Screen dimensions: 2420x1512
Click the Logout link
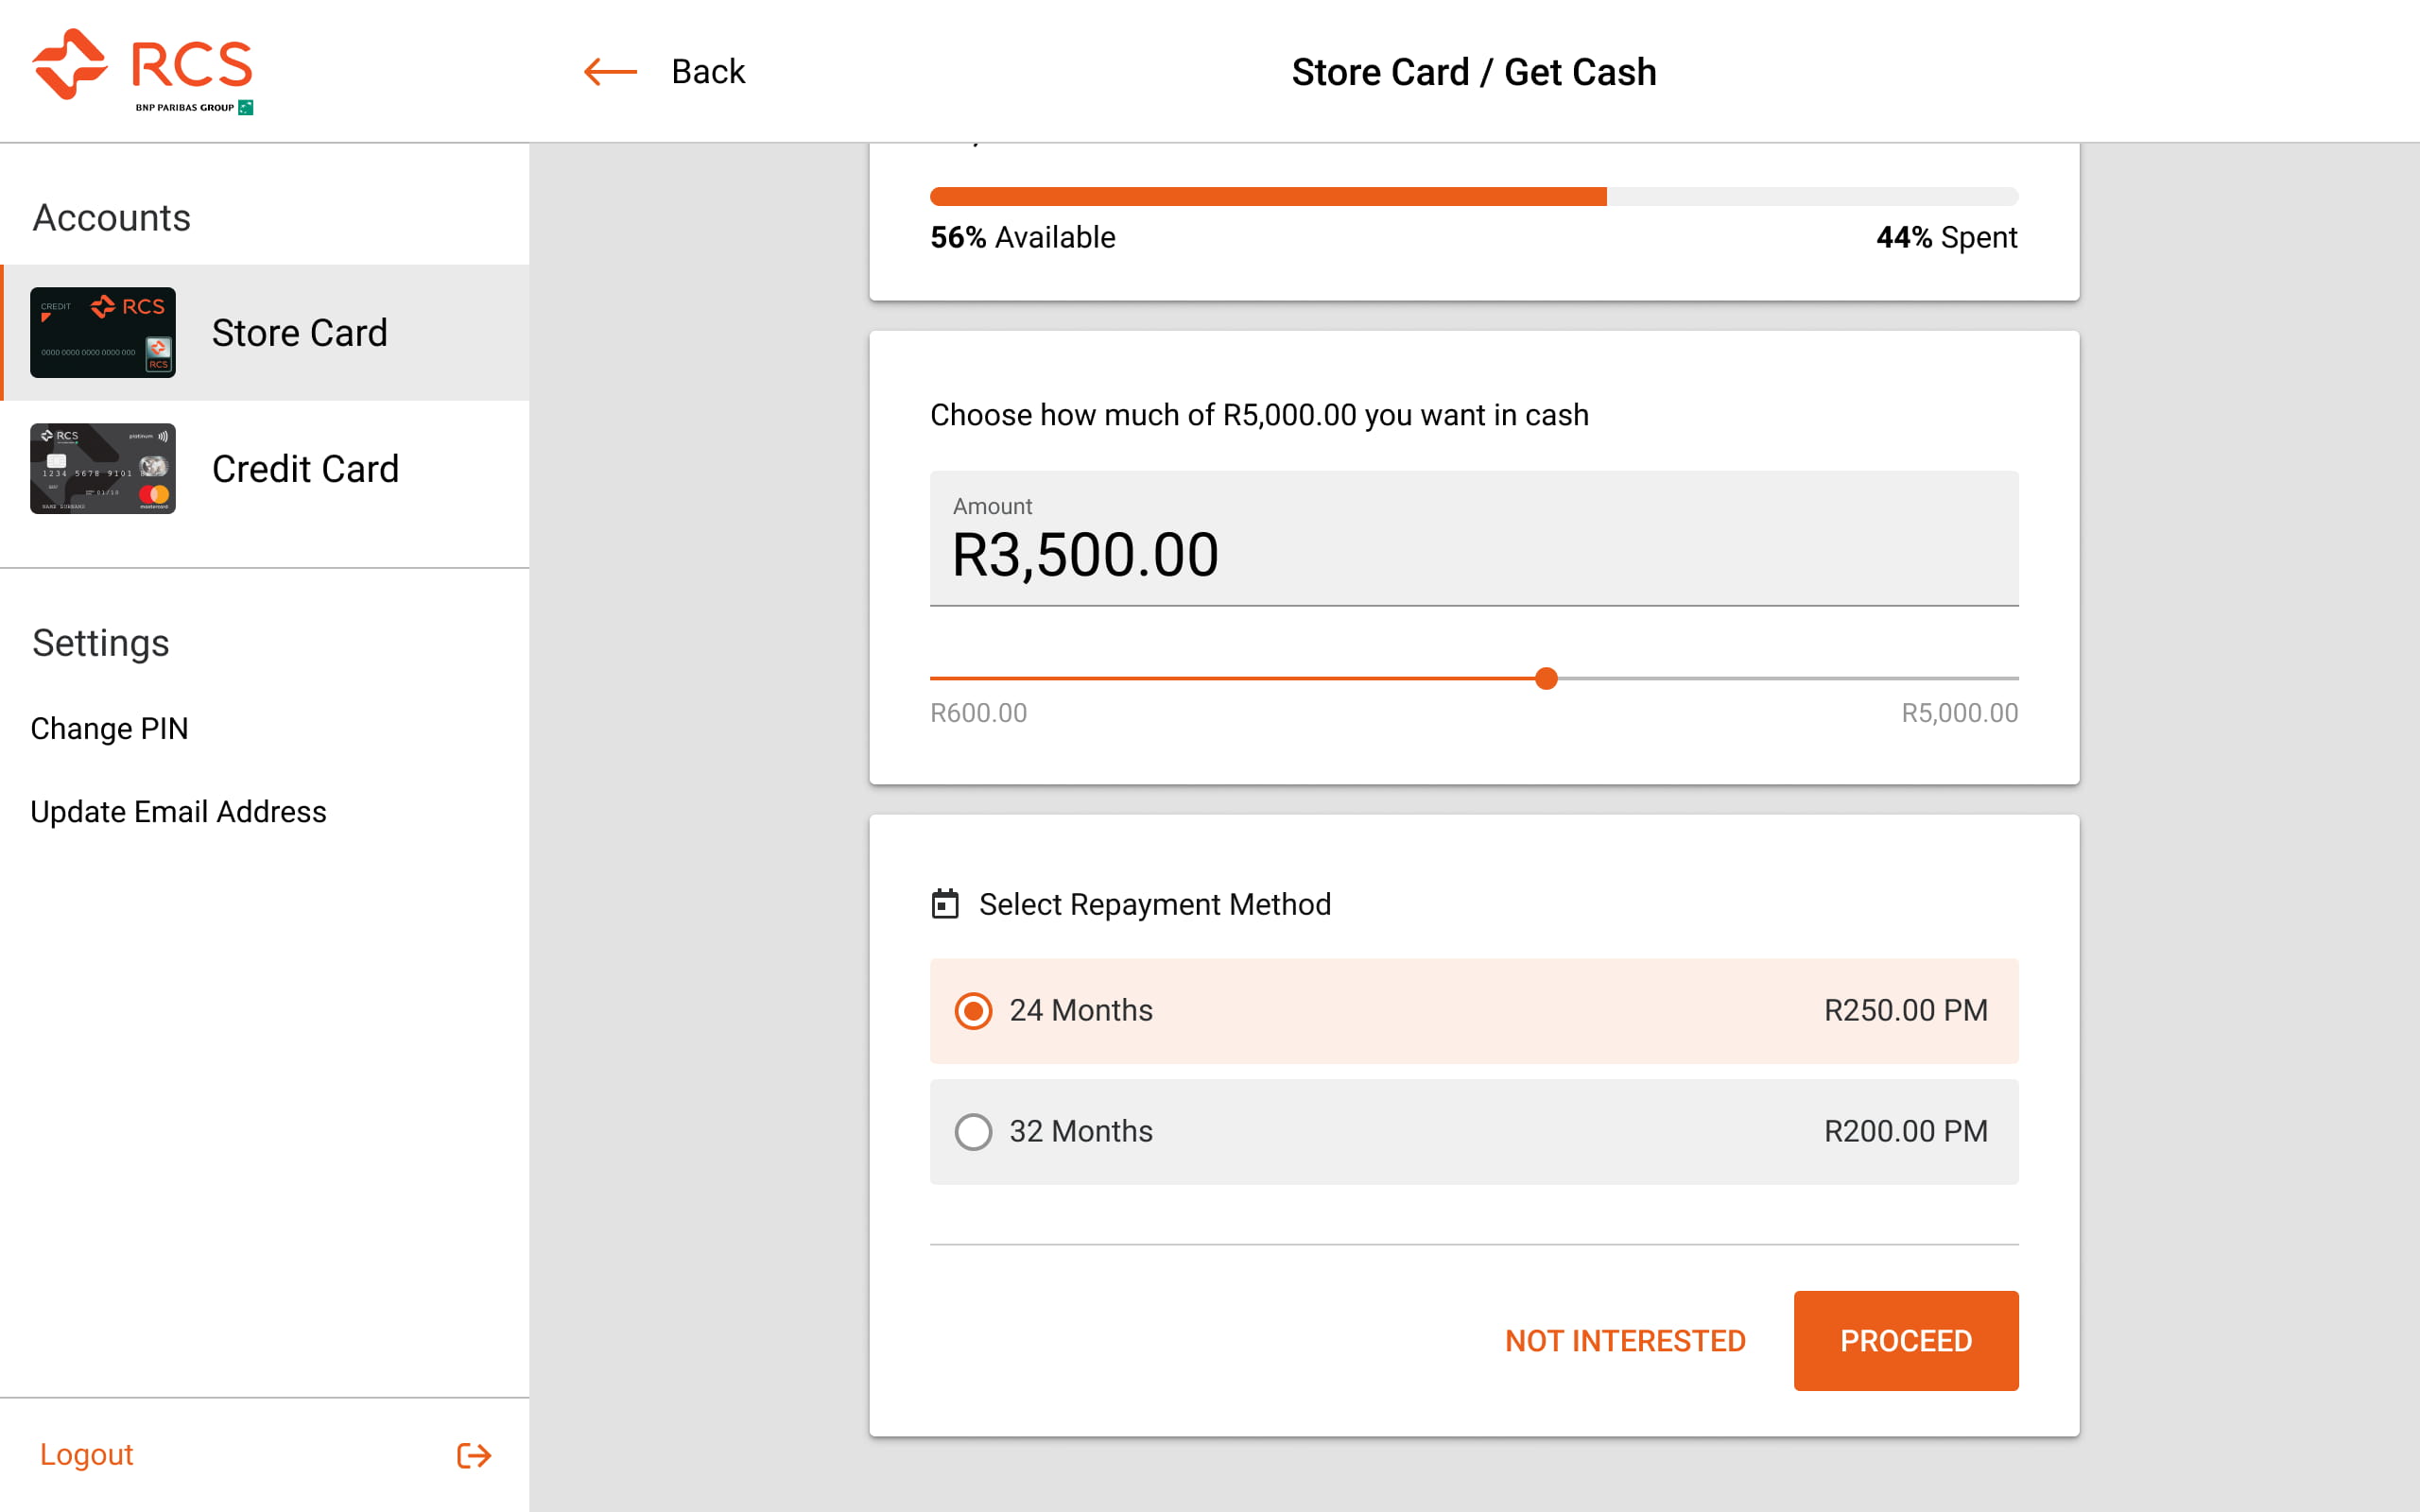pyautogui.click(x=86, y=1455)
